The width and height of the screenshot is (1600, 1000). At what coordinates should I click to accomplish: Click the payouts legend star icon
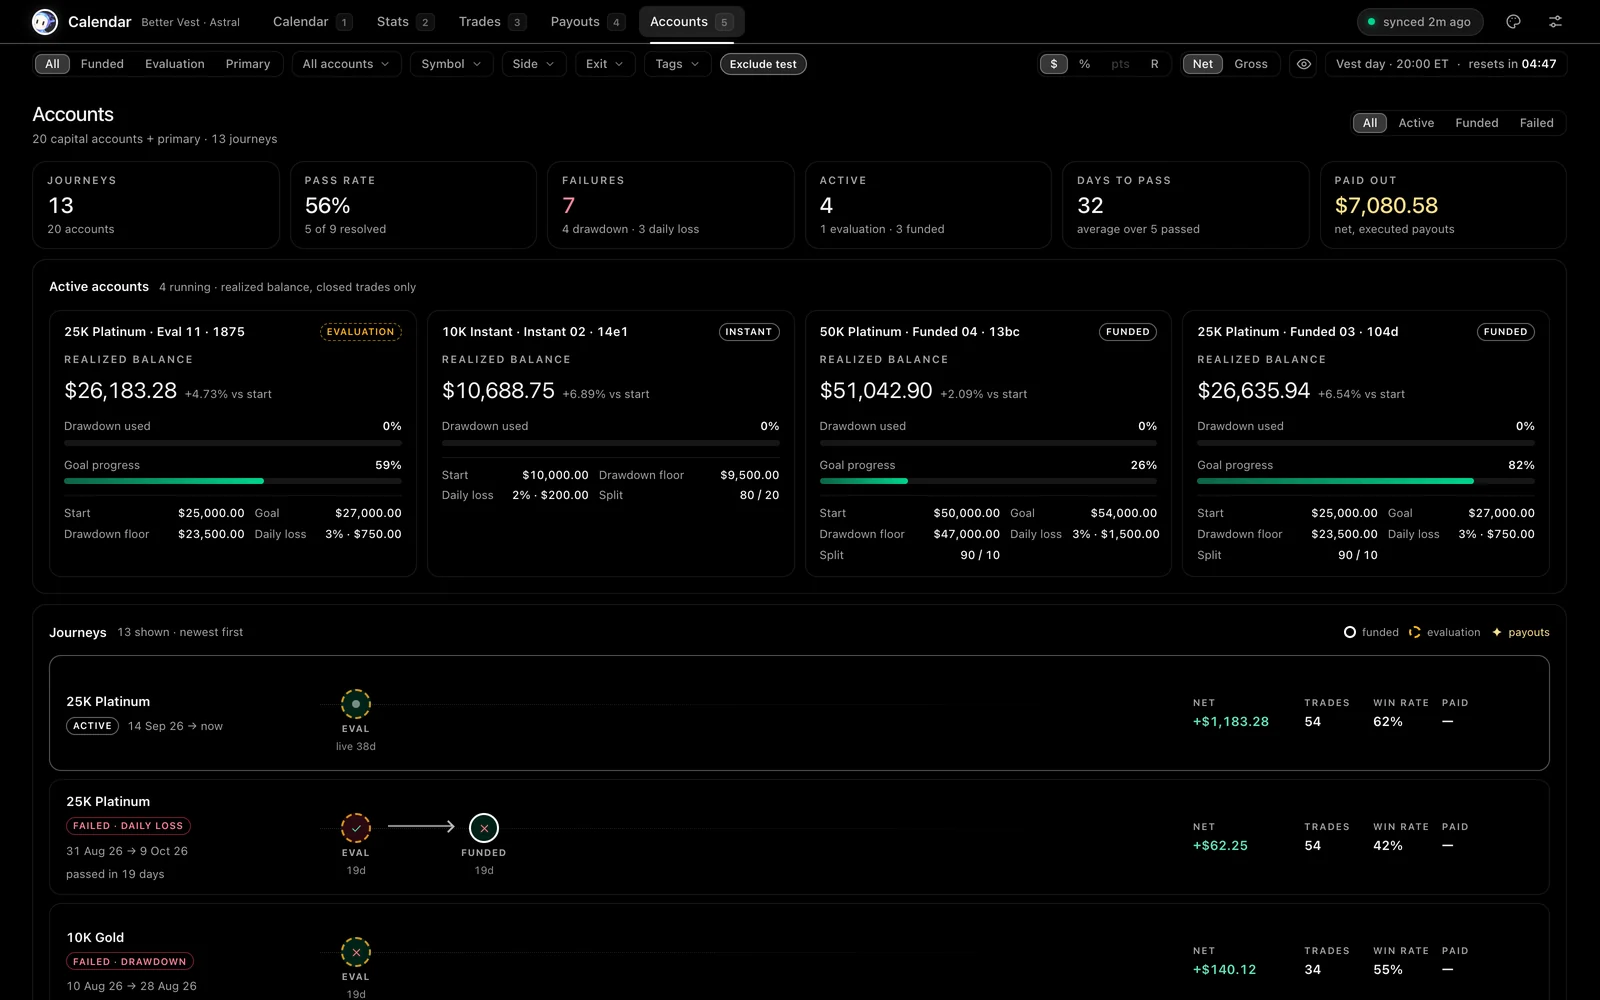(1497, 632)
